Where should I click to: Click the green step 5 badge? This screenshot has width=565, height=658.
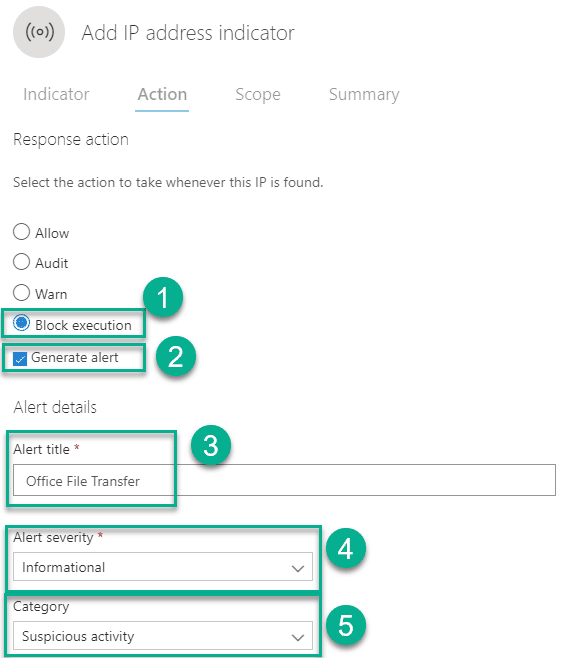(x=345, y=625)
